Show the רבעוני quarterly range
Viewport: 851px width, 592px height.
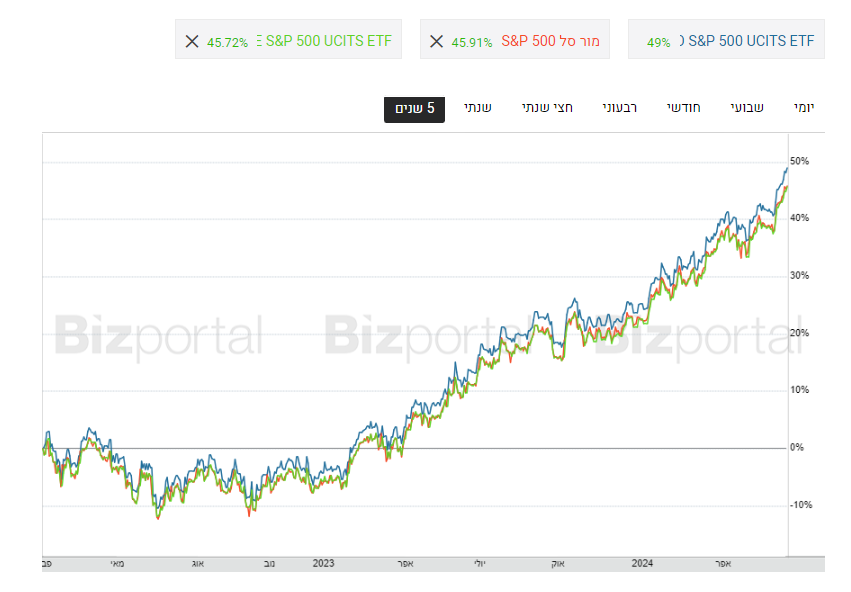[x=619, y=107]
